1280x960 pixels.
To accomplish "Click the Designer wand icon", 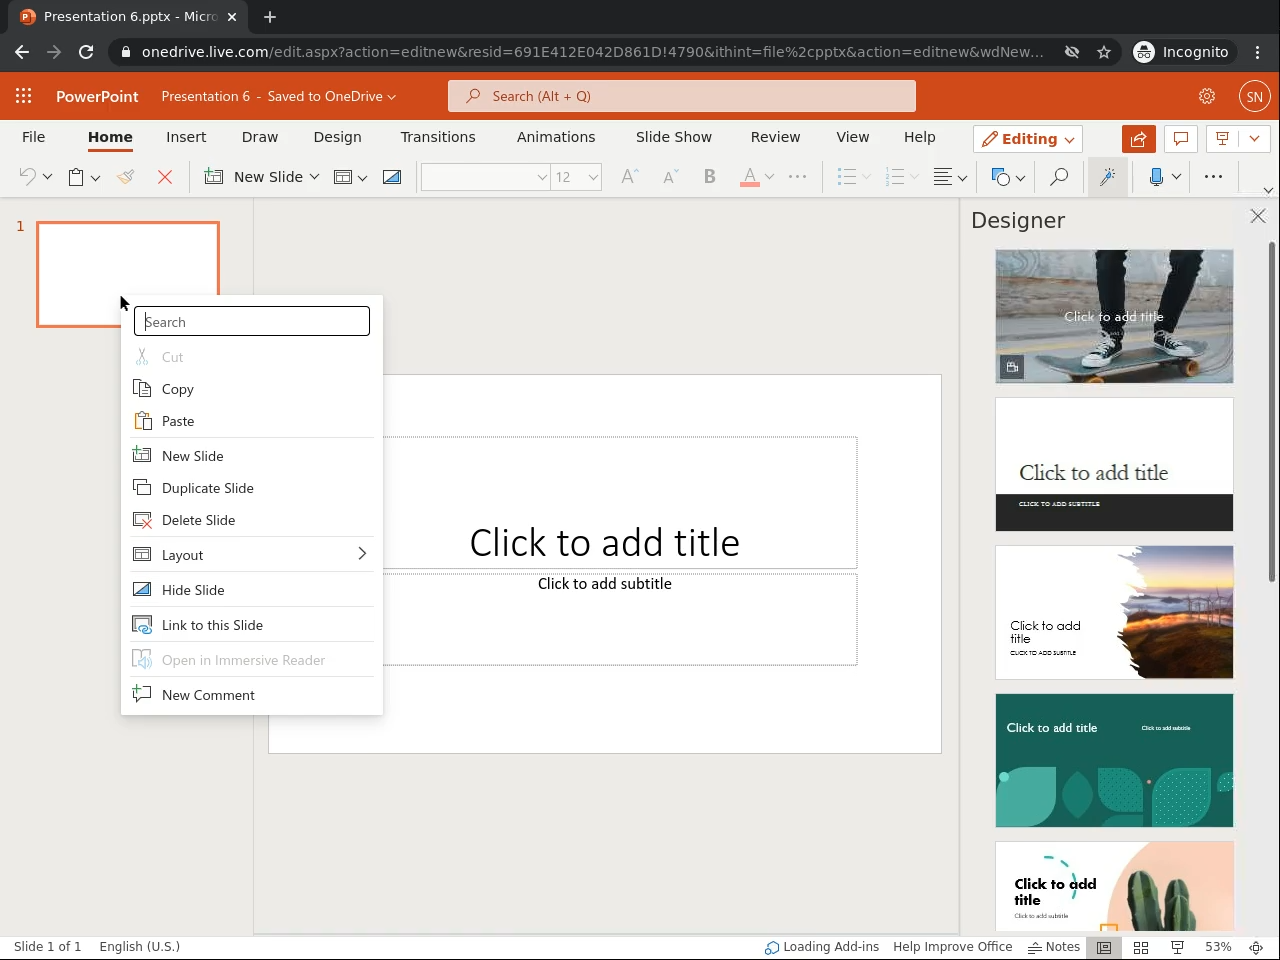I will [x=1107, y=177].
